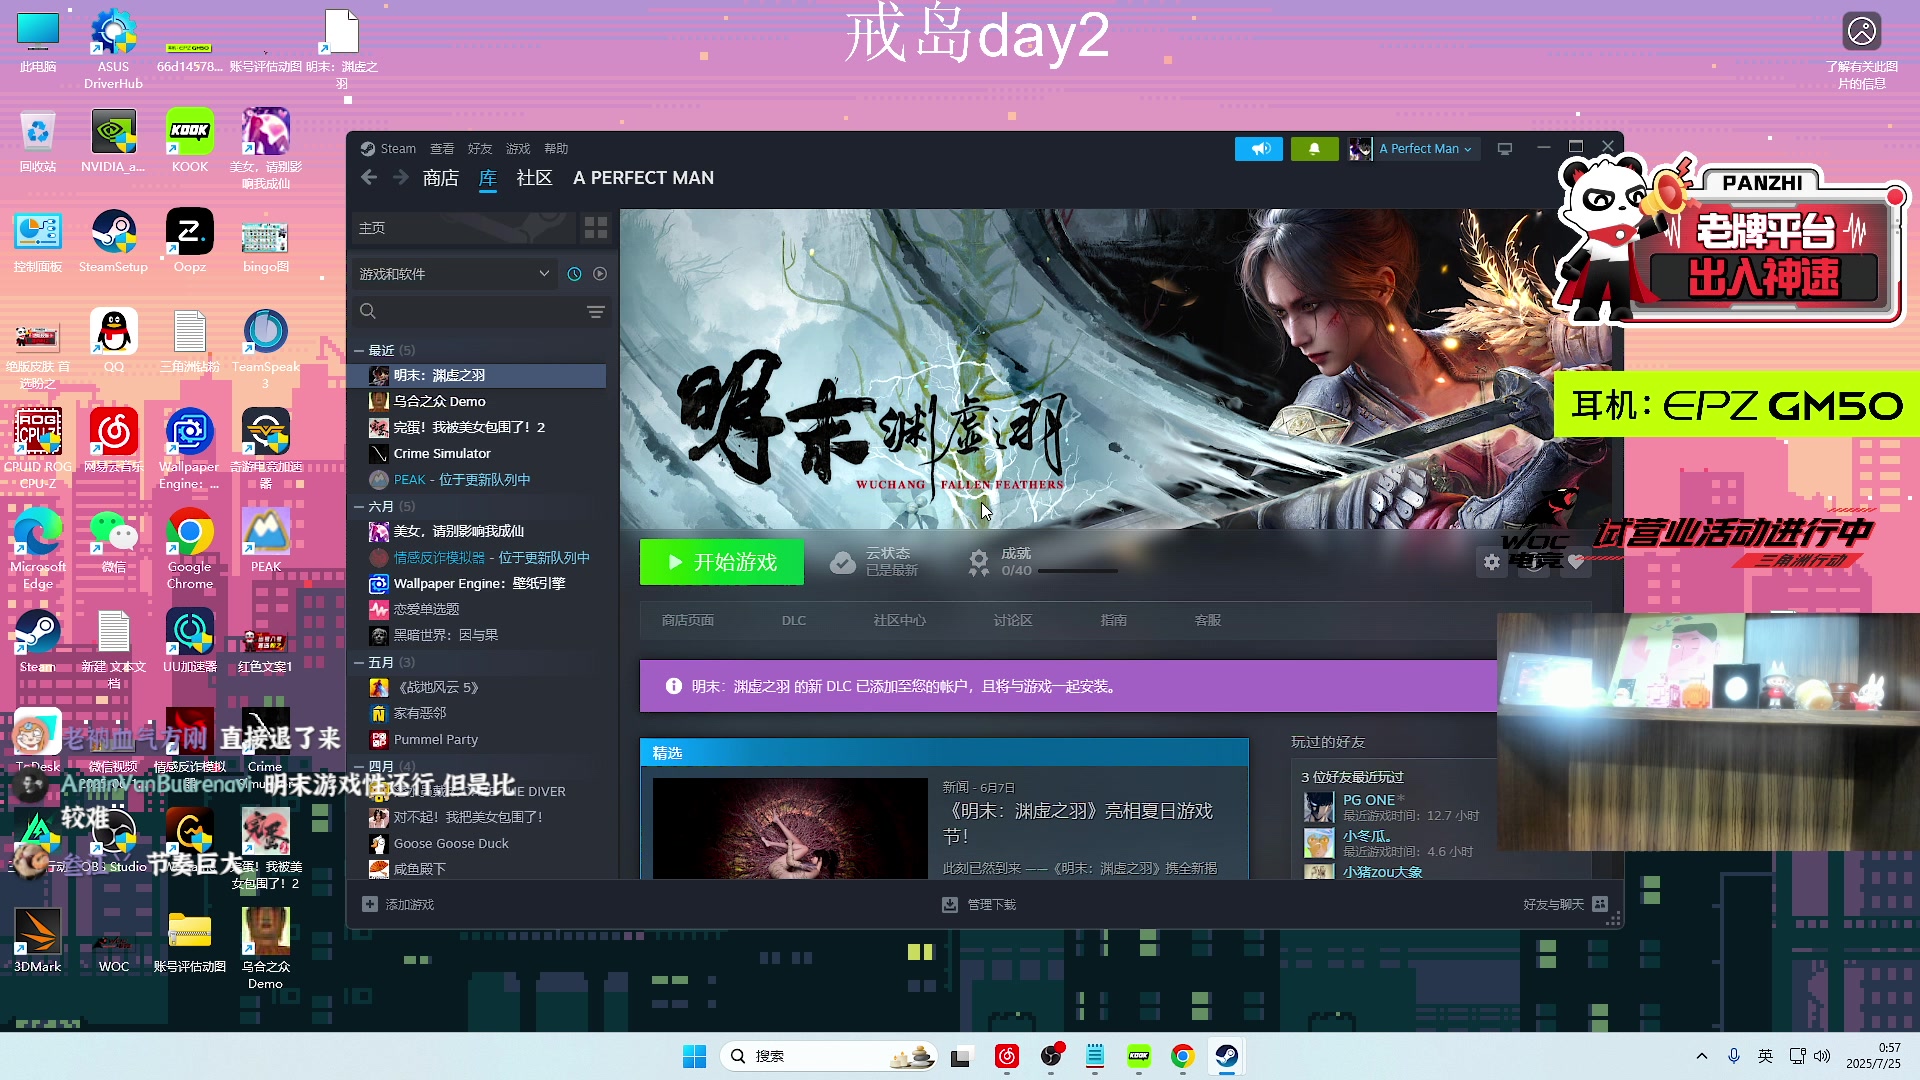Open Steam notifications bell
This screenshot has height=1080, width=1920.
(1314, 148)
